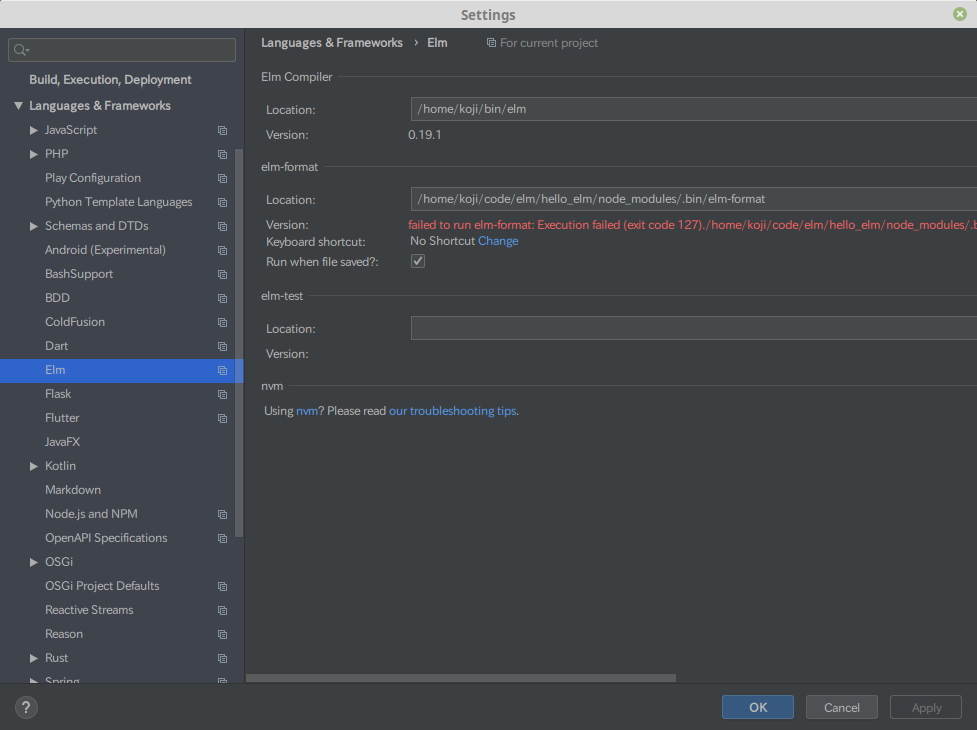Click project icon beside BDD
This screenshot has height=730, width=977.
coord(222,298)
